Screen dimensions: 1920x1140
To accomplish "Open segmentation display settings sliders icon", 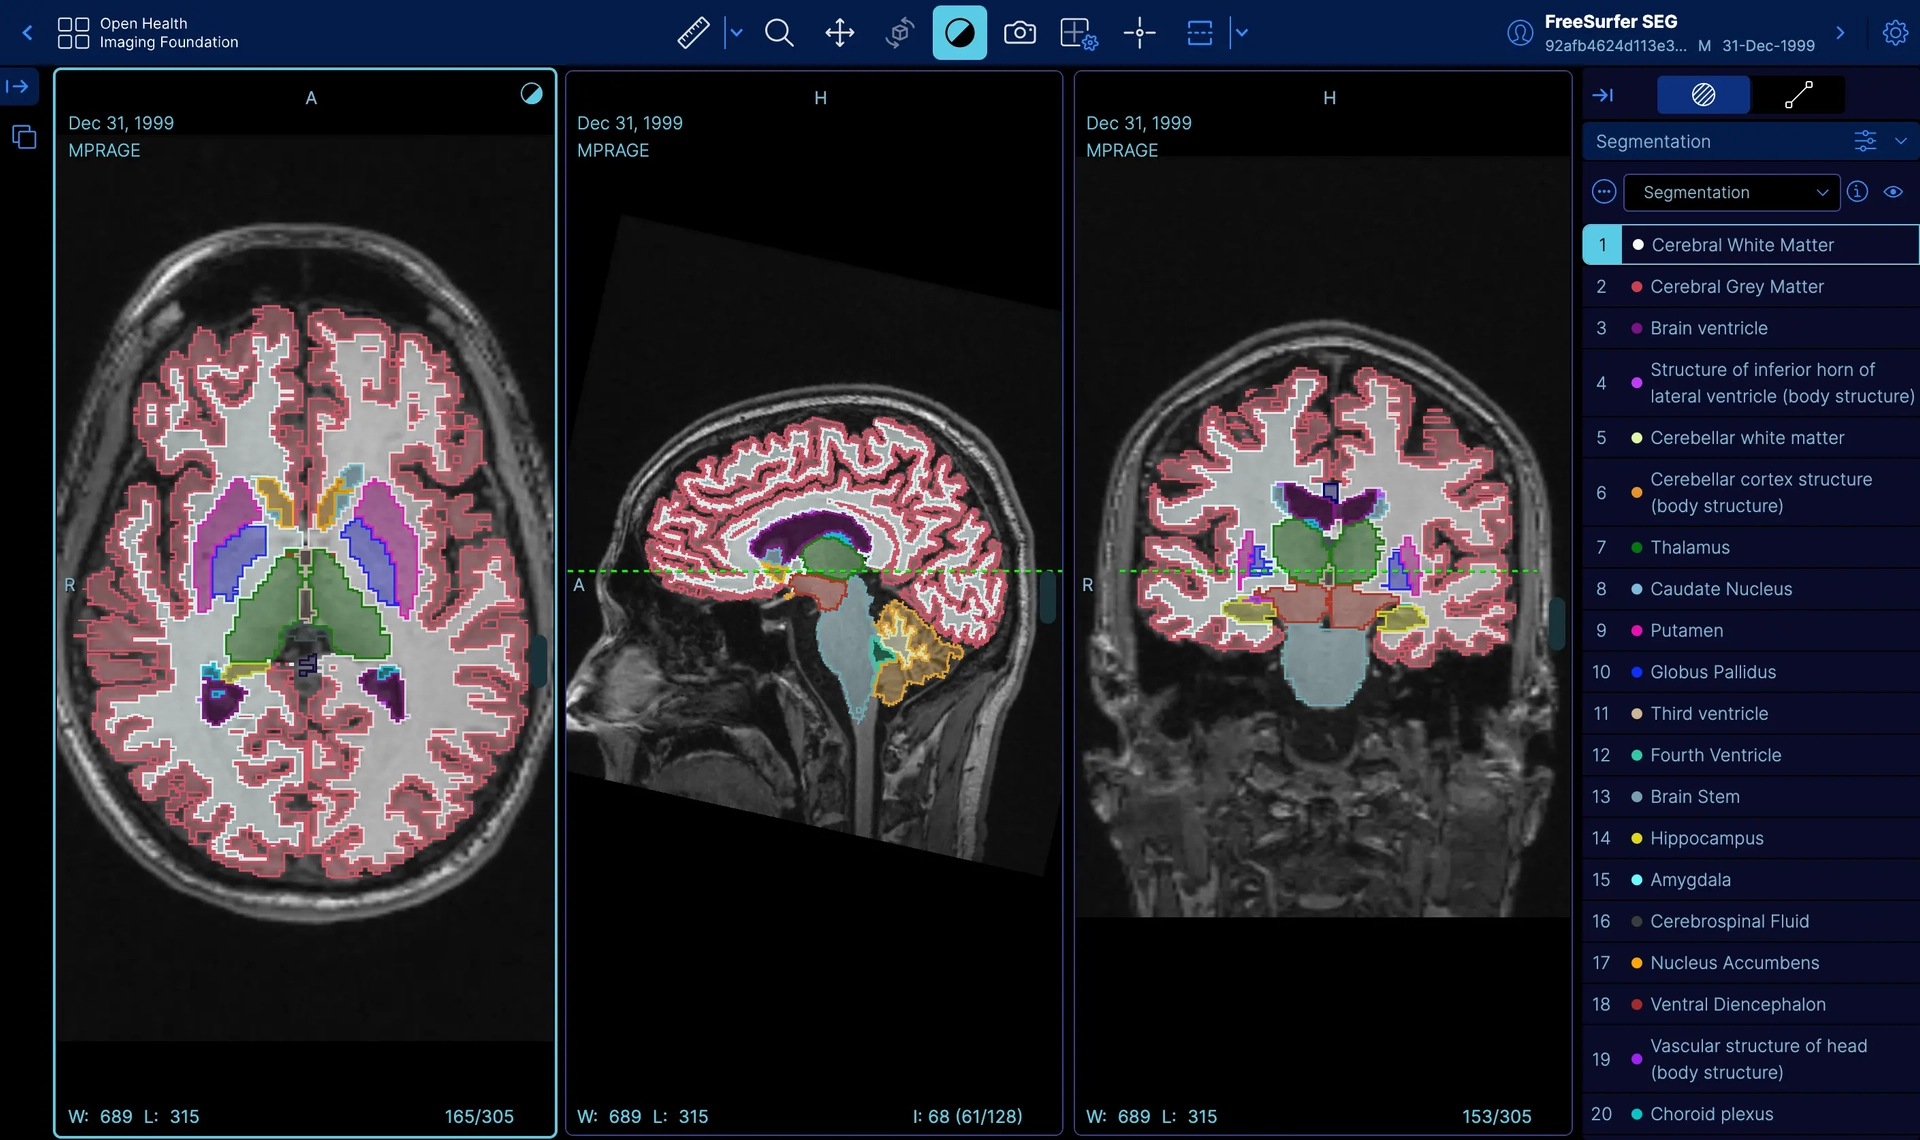I will [x=1866, y=140].
